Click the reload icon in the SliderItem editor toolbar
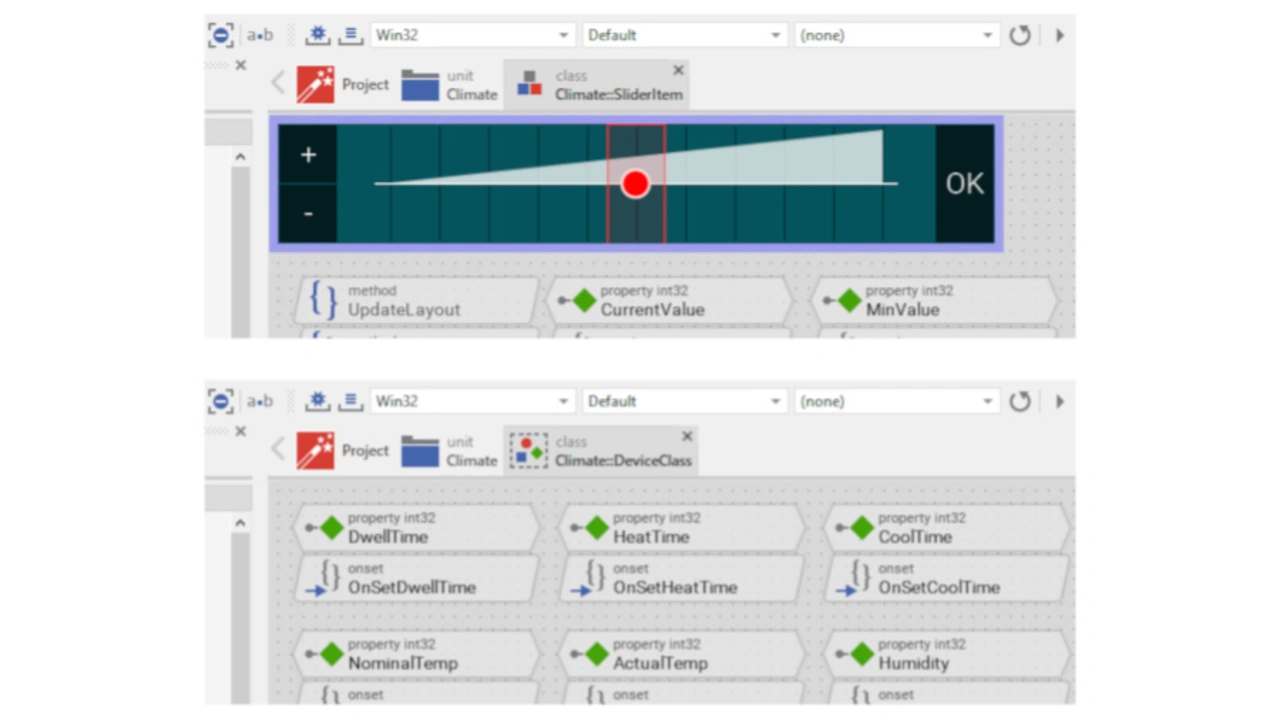The height and width of the screenshot is (720, 1280). pos(1019,35)
